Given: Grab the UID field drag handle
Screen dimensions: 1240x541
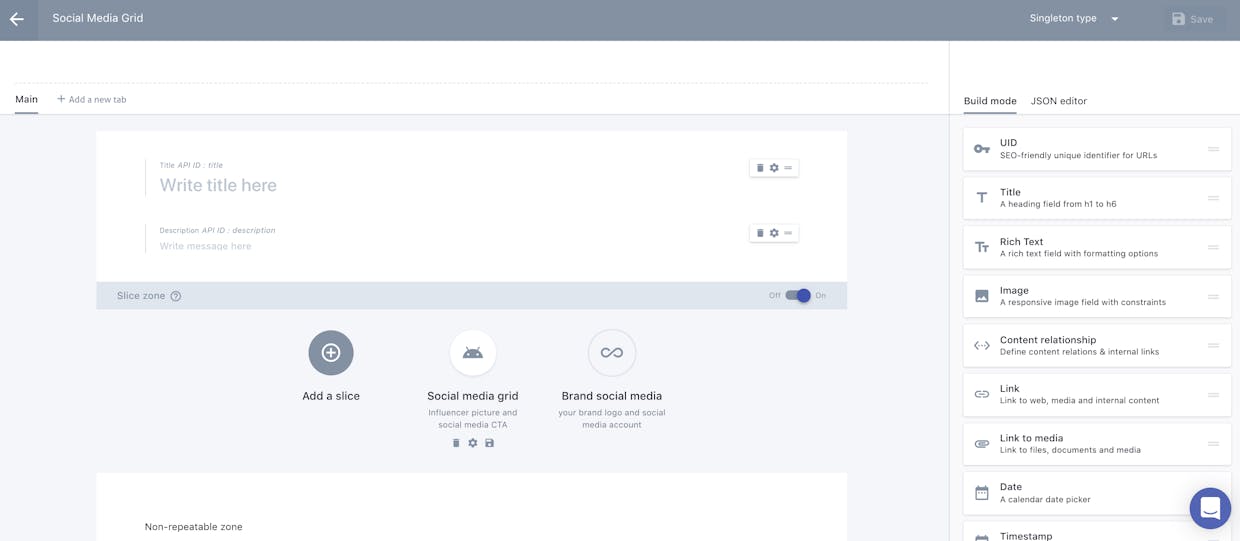Looking at the screenshot, I should [x=1213, y=149].
